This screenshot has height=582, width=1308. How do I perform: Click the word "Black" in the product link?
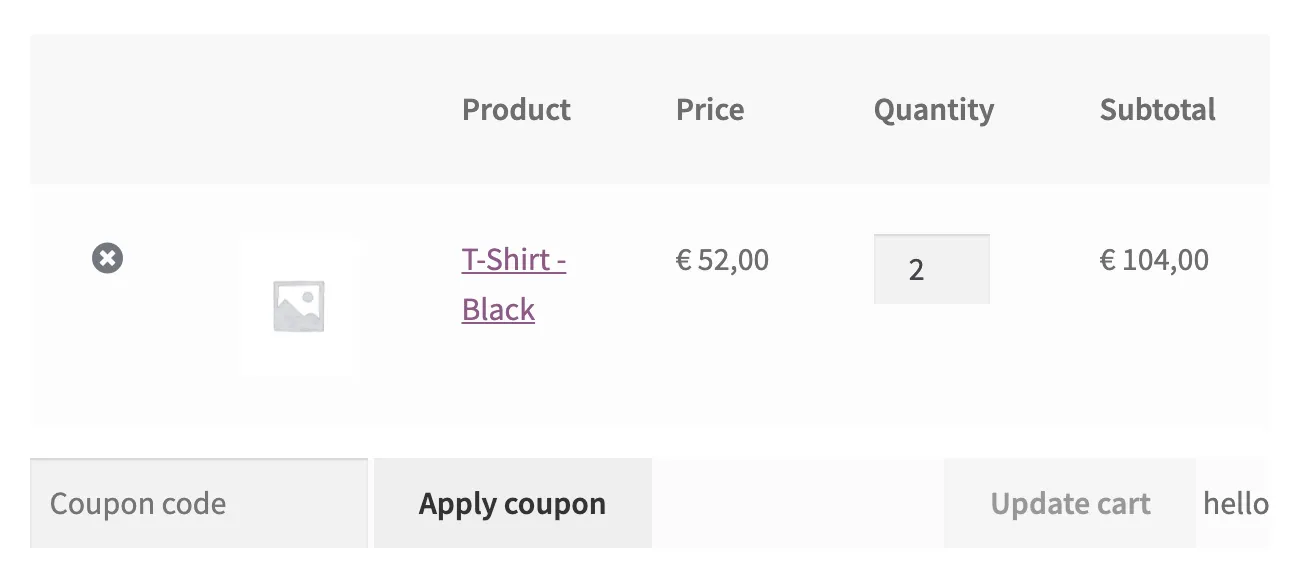(x=498, y=310)
